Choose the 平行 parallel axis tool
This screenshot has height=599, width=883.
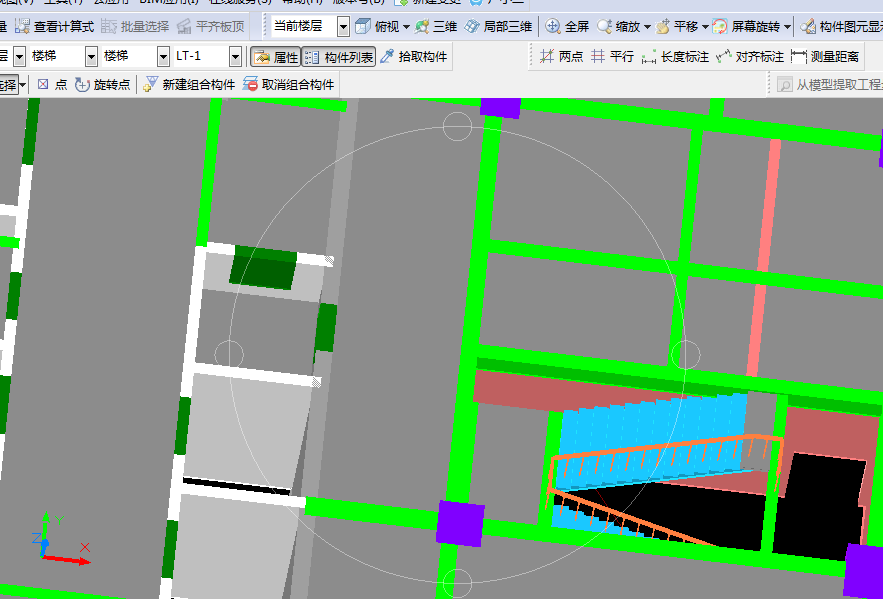click(x=612, y=56)
